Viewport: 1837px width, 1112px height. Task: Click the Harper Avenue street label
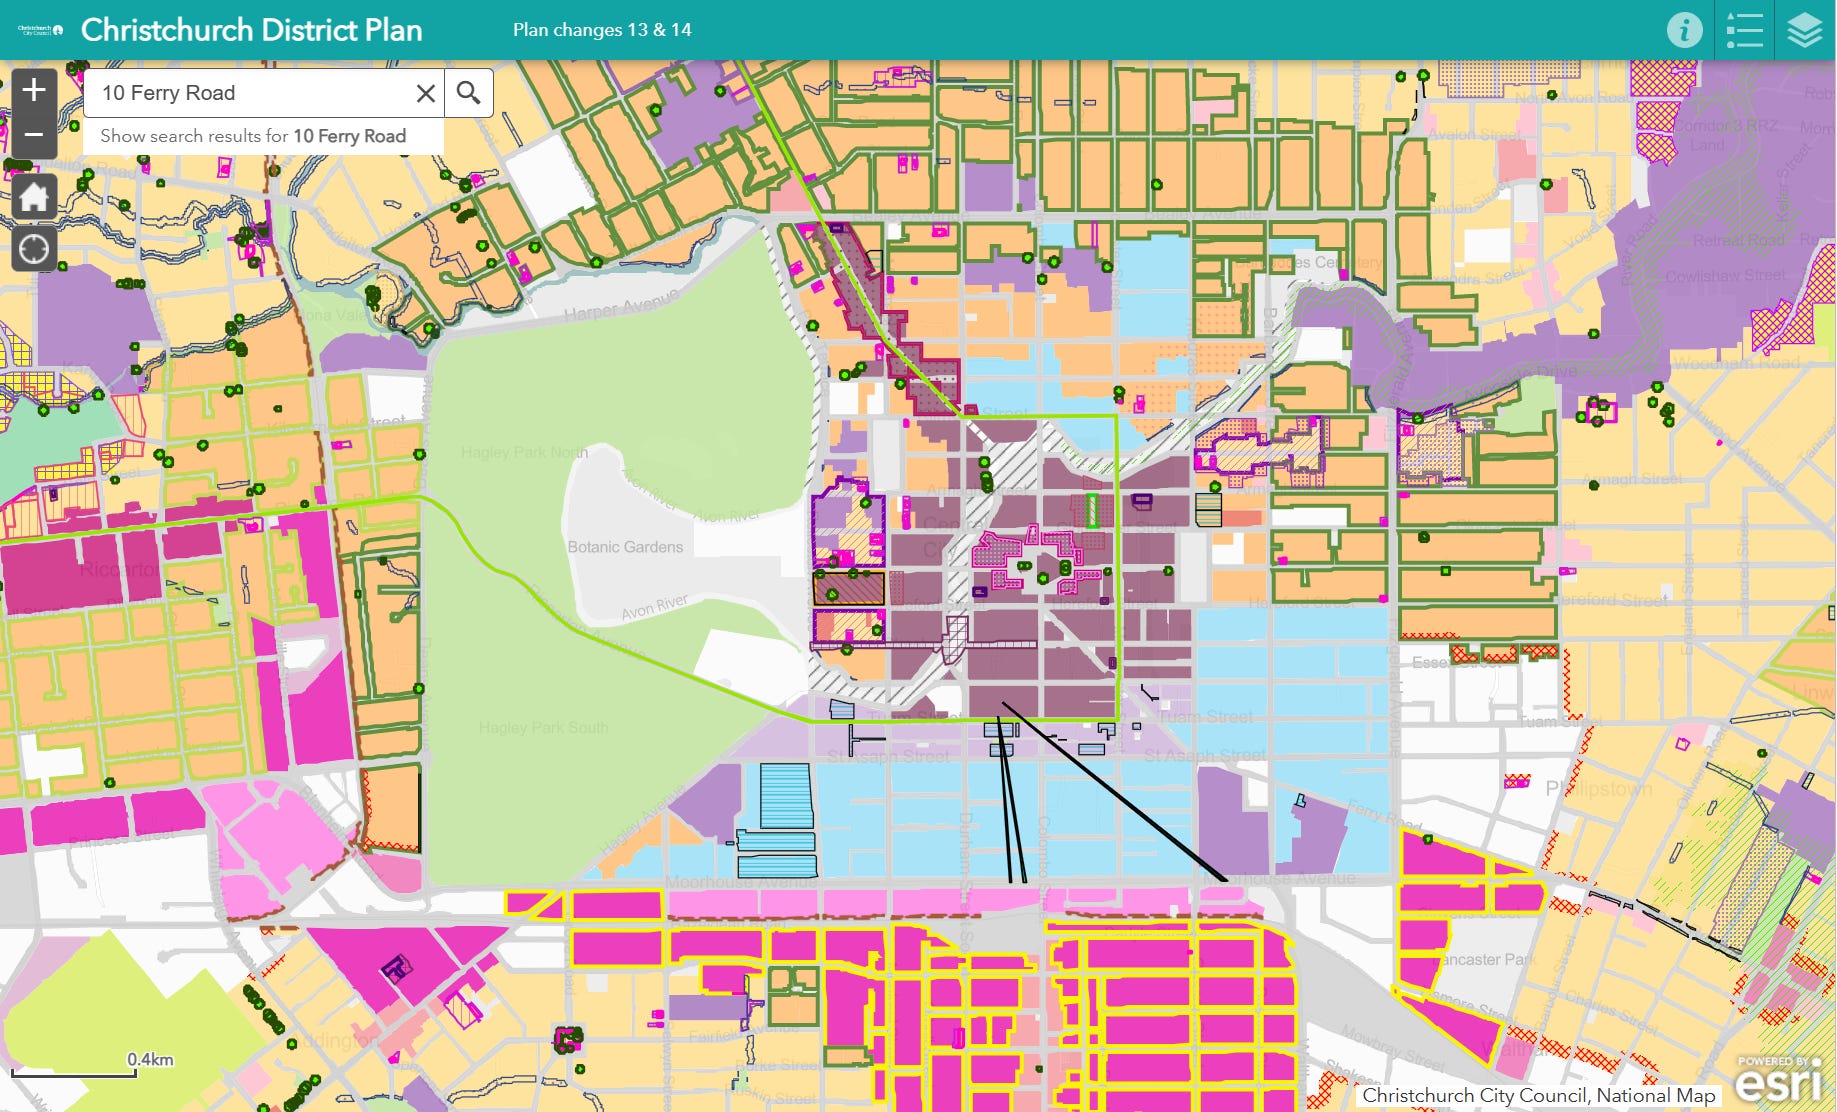[x=621, y=307]
